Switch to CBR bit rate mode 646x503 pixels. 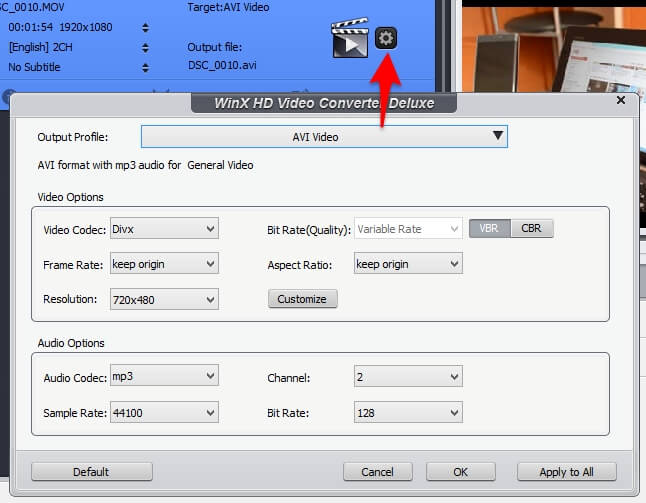click(531, 228)
